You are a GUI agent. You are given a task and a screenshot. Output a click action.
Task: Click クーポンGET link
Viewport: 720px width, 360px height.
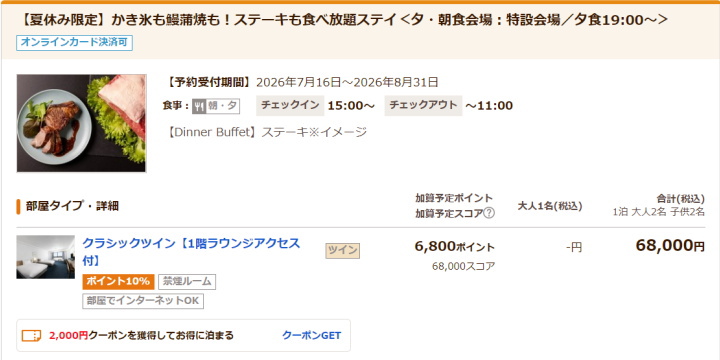click(312, 336)
